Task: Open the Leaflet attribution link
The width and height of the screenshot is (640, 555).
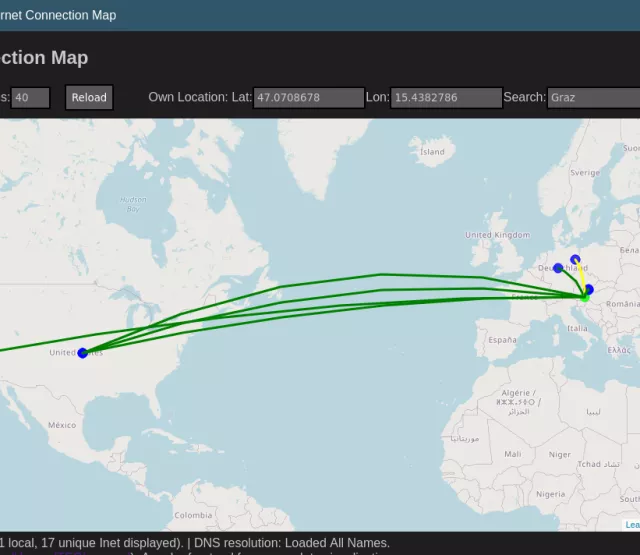Action: [632, 524]
